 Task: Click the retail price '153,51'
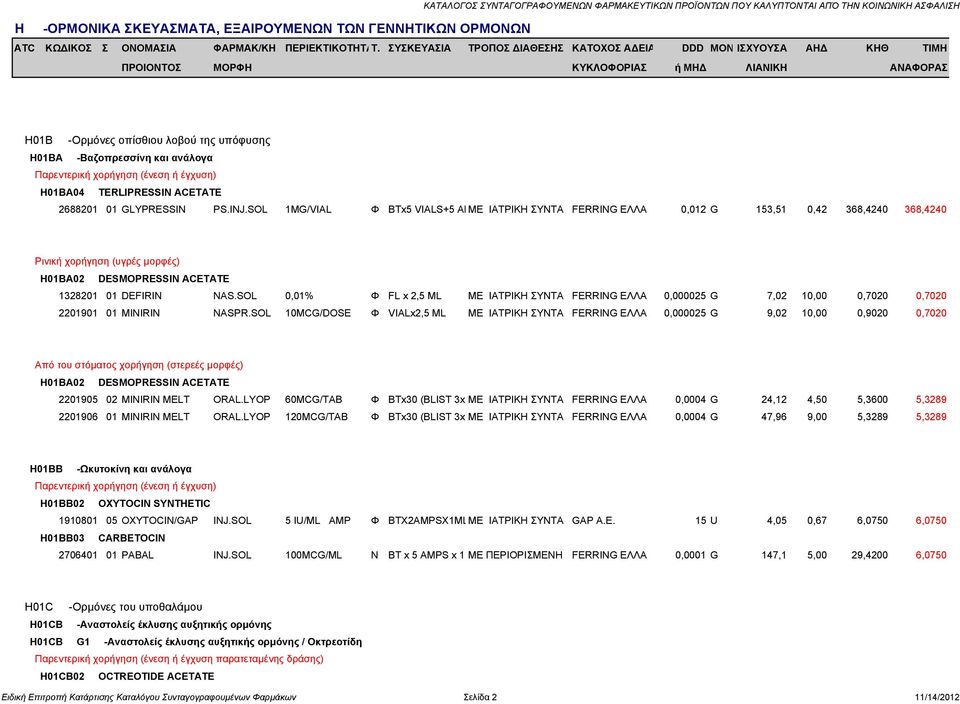[x=771, y=209]
